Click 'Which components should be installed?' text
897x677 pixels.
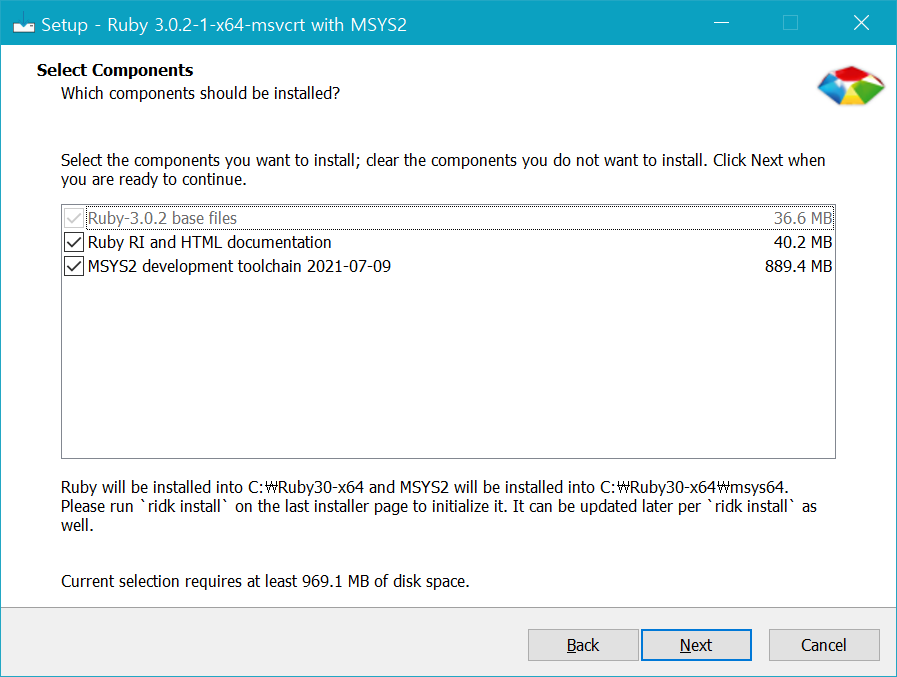pos(200,93)
